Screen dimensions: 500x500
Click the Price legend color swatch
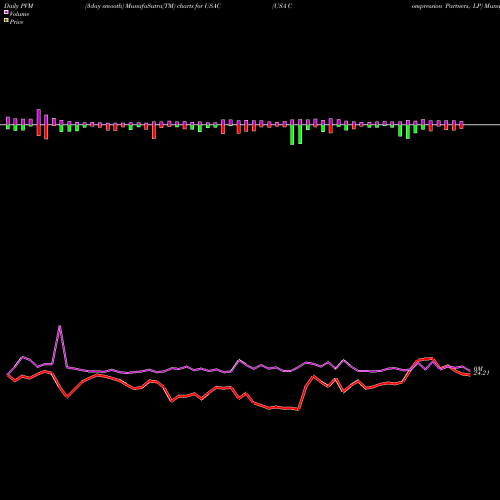point(6,20)
